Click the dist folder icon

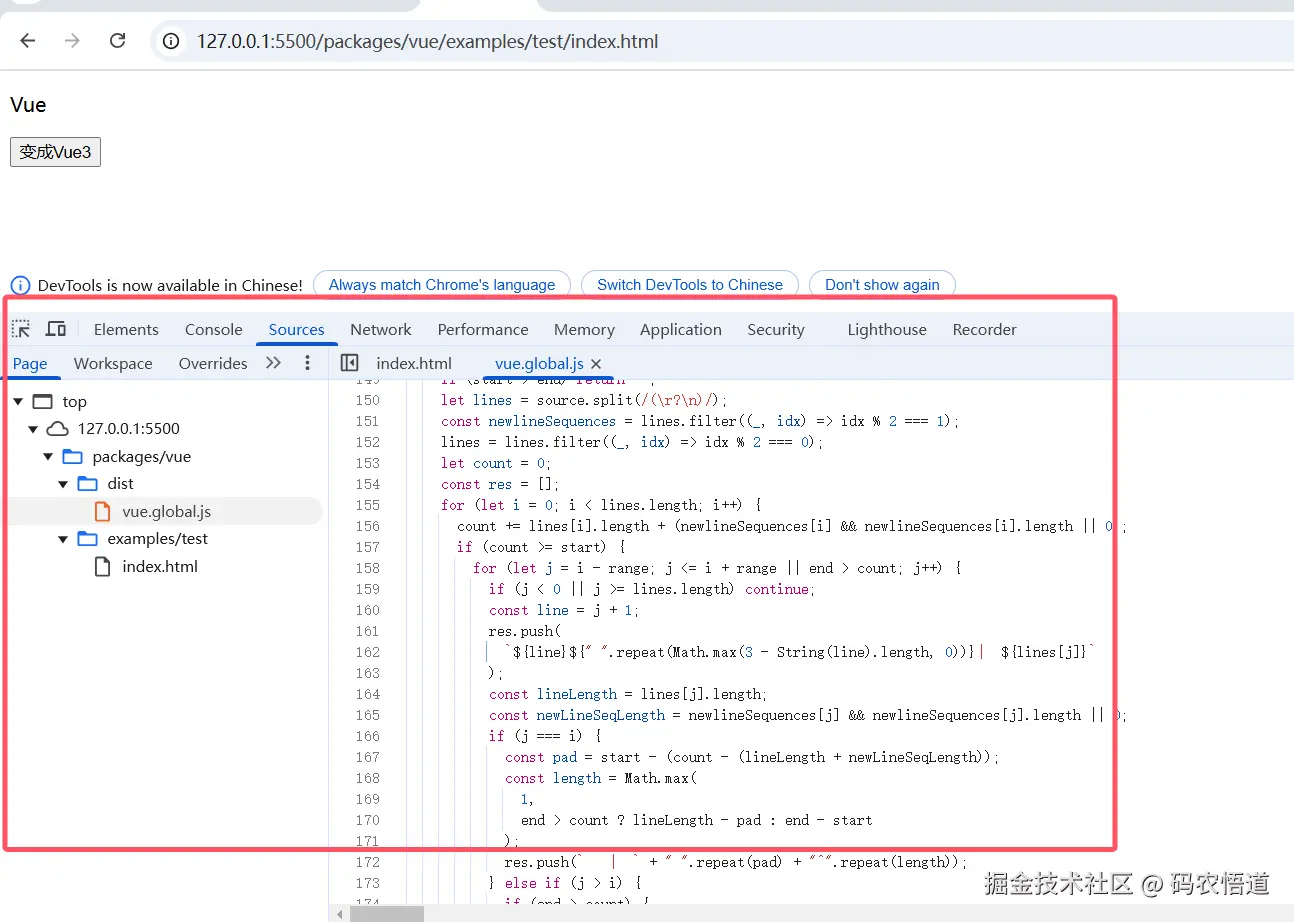click(x=88, y=484)
